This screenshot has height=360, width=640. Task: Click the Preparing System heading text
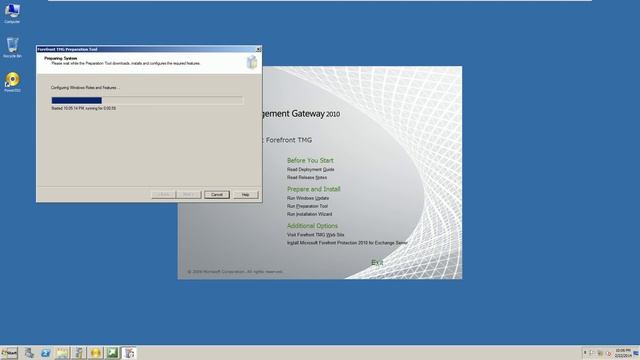(60, 58)
